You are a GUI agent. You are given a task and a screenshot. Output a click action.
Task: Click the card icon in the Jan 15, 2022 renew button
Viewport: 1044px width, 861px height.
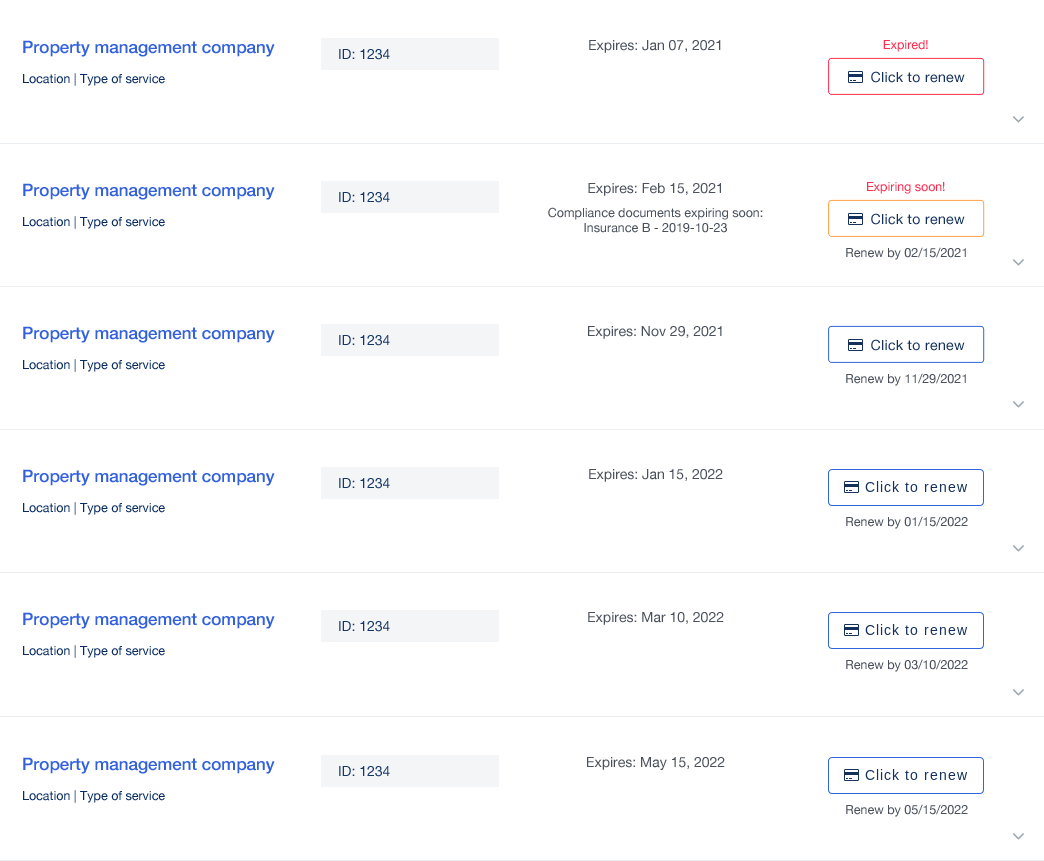[851, 487]
